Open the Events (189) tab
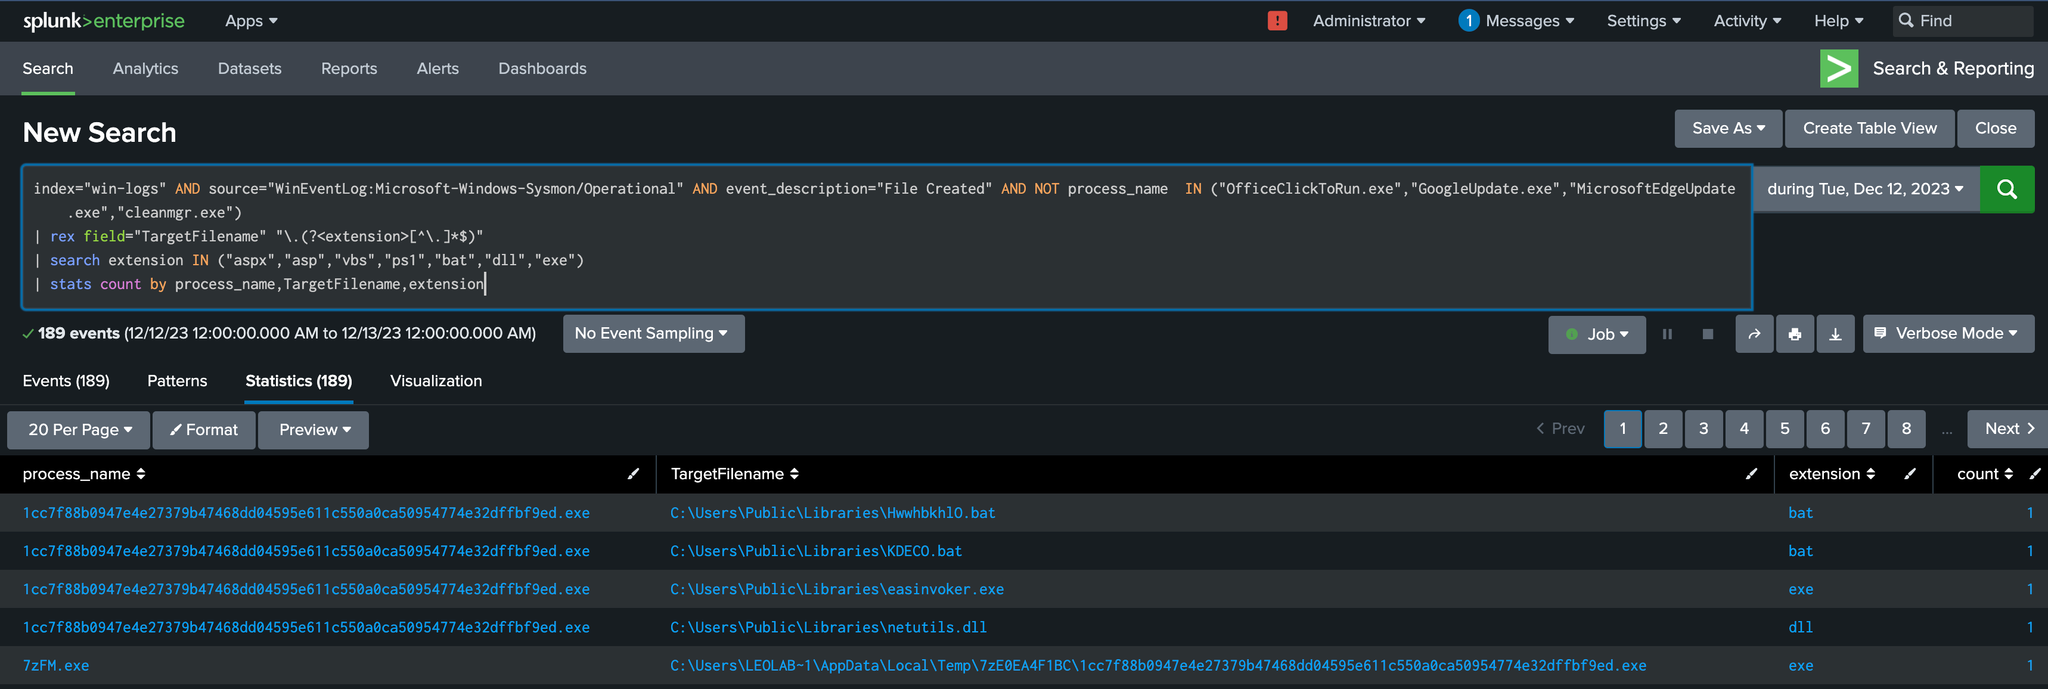2048x689 pixels. [x=66, y=381]
